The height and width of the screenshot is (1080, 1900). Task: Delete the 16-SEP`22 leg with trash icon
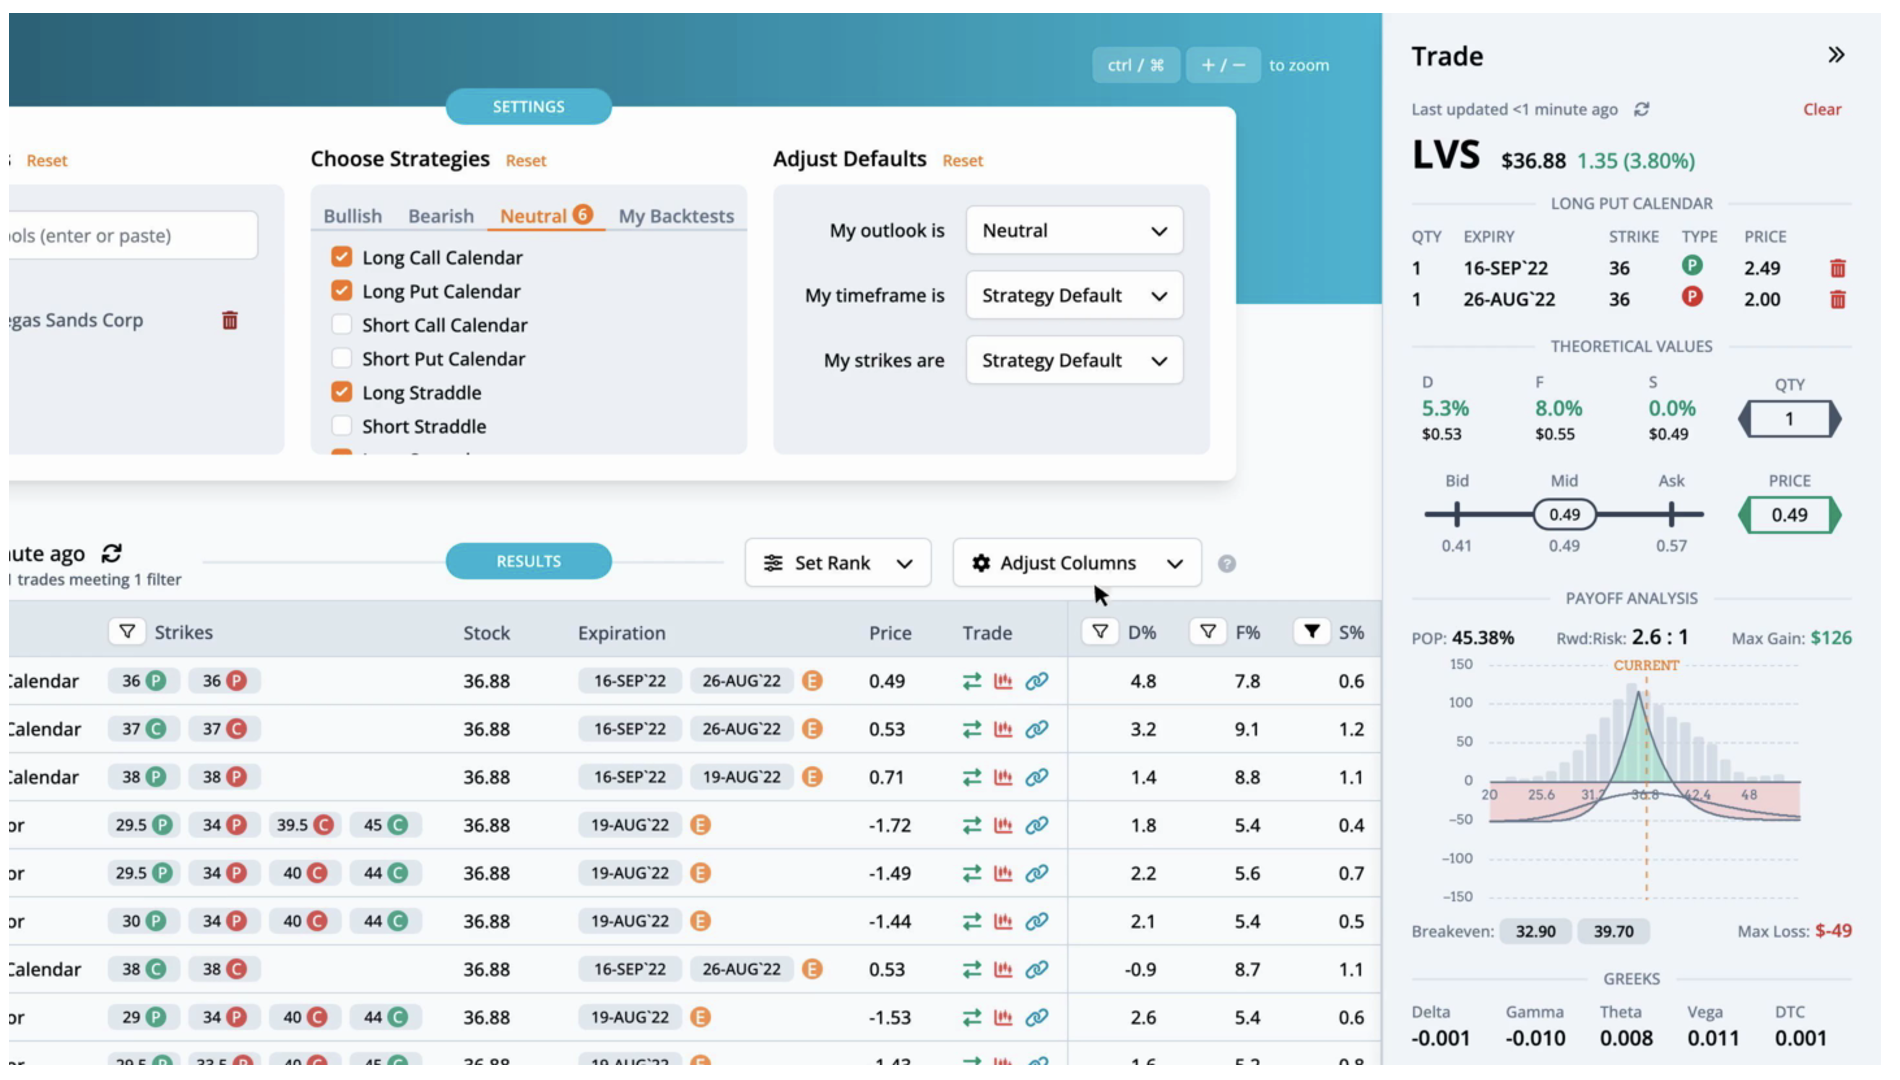coord(1840,268)
